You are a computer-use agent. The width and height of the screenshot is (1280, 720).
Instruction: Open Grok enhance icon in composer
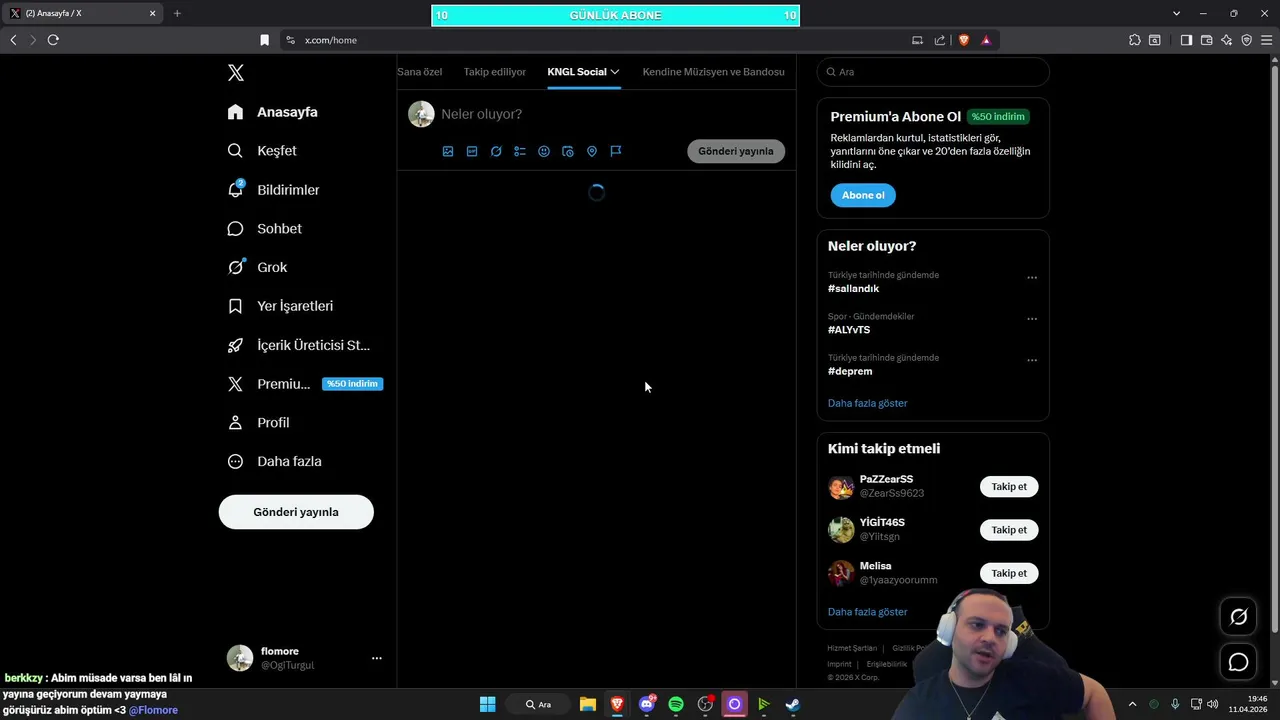point(496,151)
